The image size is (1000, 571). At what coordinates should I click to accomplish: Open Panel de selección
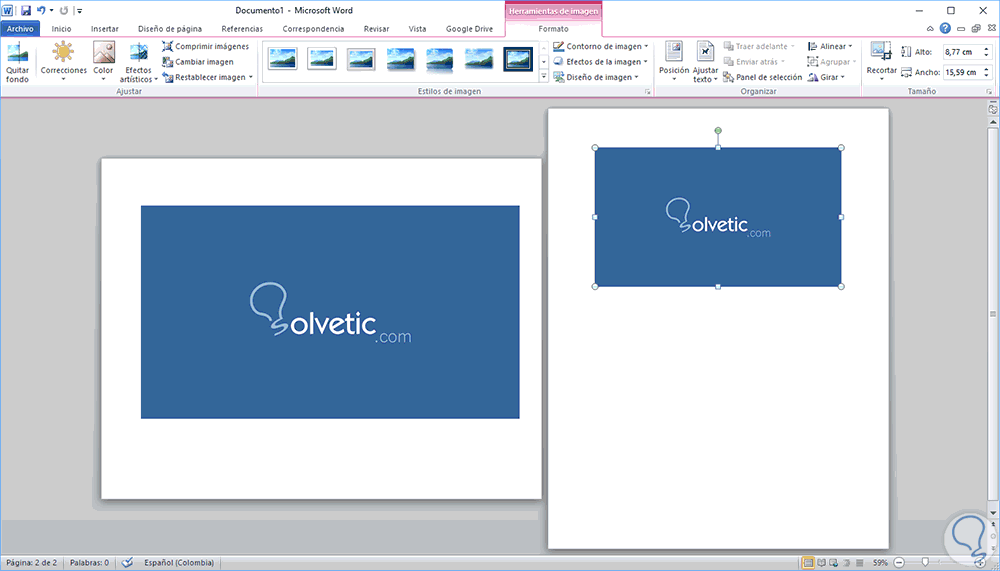pos(763,77)
